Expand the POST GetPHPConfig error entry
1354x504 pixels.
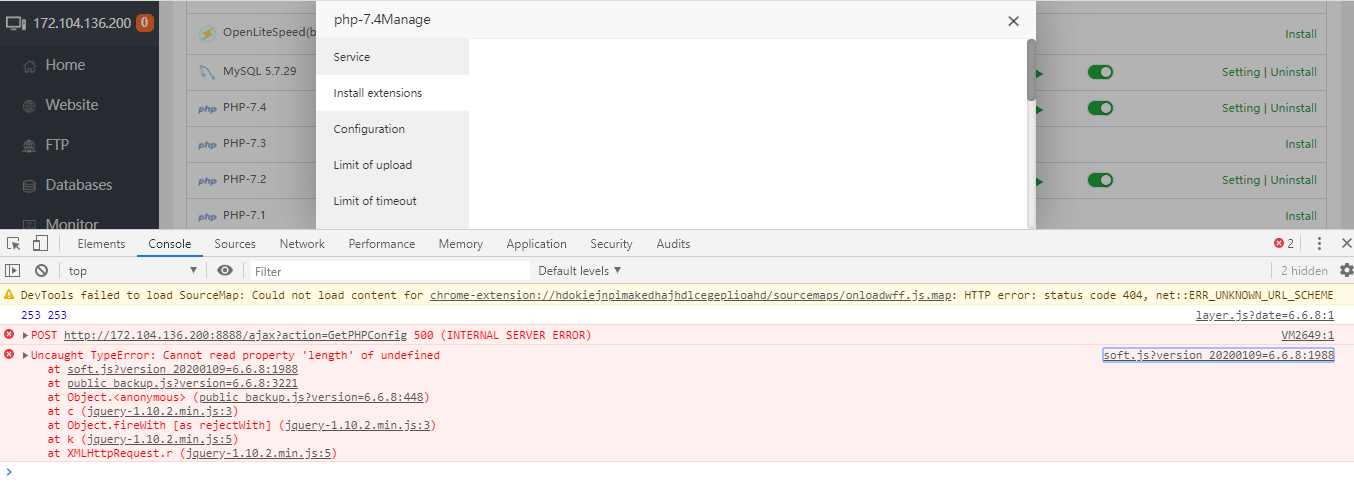(x=25, y=335)
